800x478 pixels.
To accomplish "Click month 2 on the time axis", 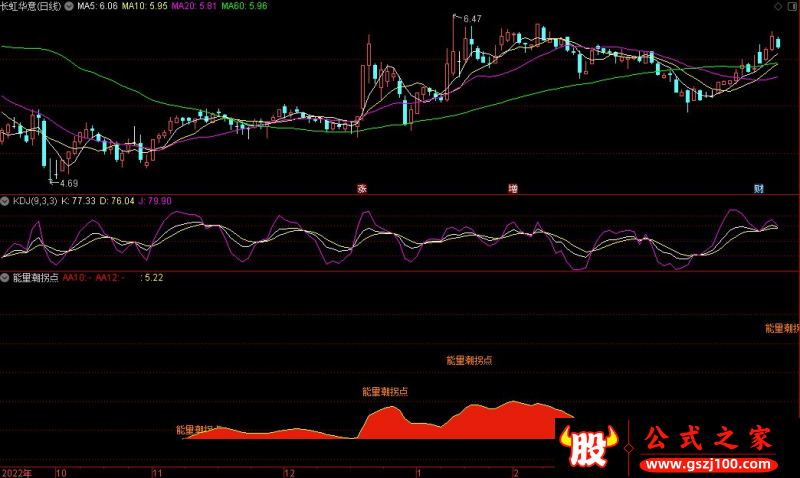I will 516,473.
